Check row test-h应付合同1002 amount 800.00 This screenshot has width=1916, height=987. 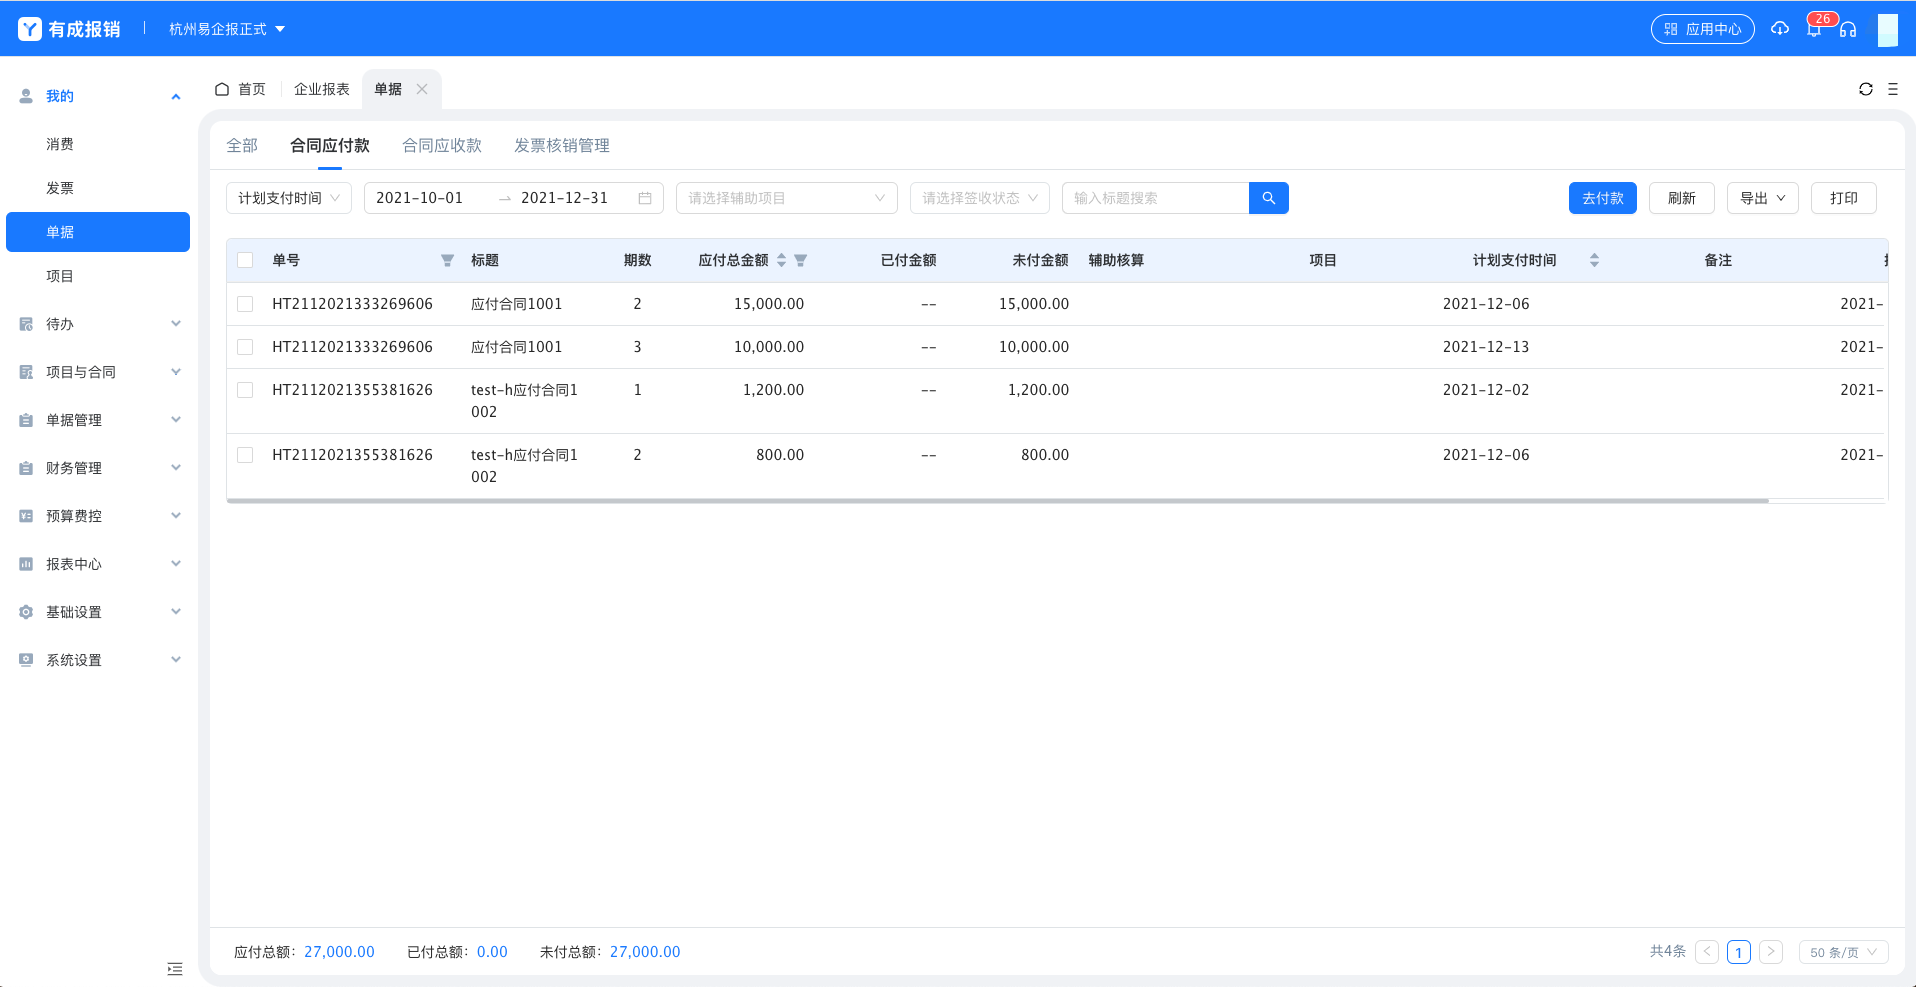(x=245, y=455)
